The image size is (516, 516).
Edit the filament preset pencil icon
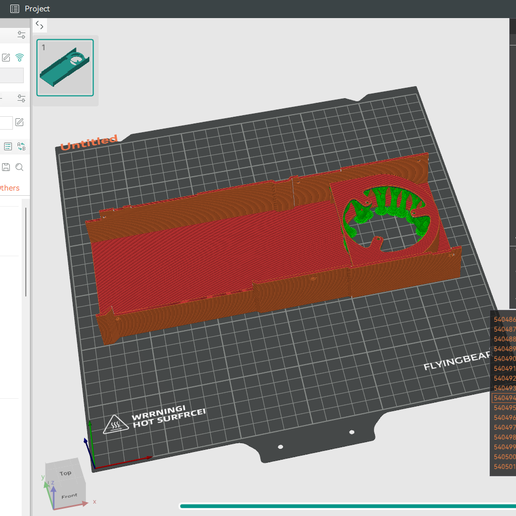(x=19, y=122)
